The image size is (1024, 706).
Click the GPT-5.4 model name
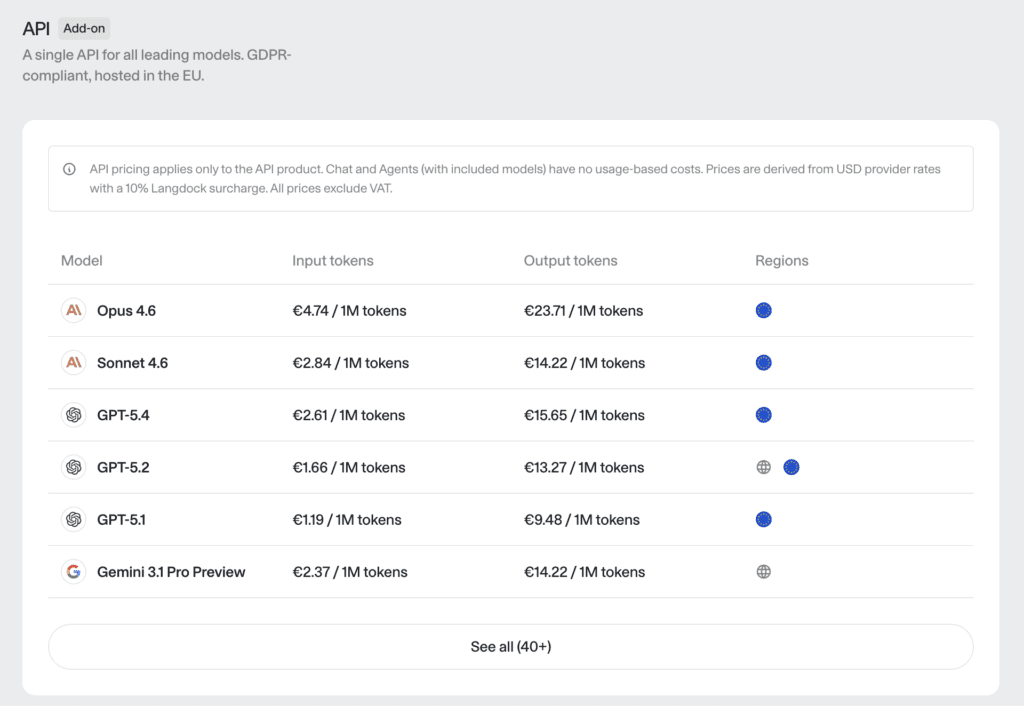(123, 415)
